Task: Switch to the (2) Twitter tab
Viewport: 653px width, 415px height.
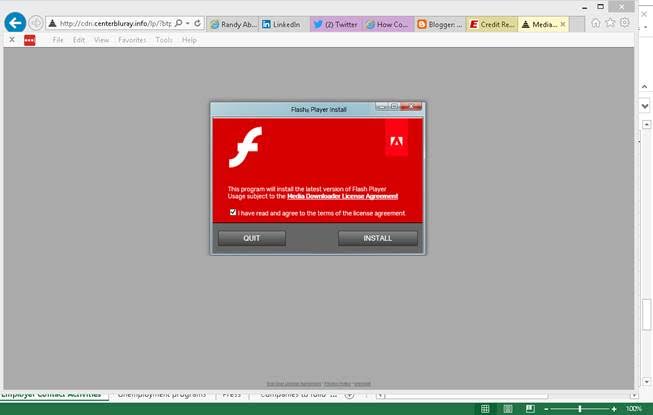Action: coord(336,25)
